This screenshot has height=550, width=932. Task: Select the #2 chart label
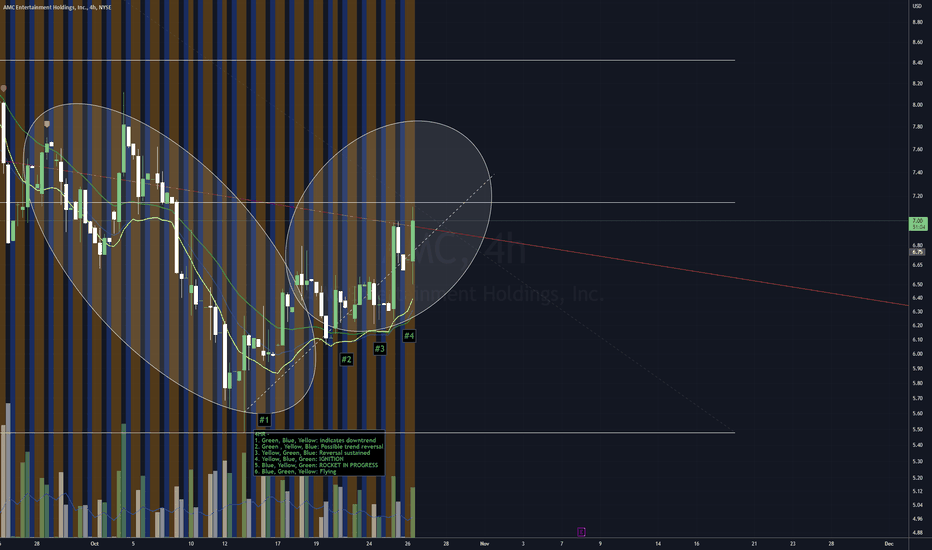pos(347,359)
